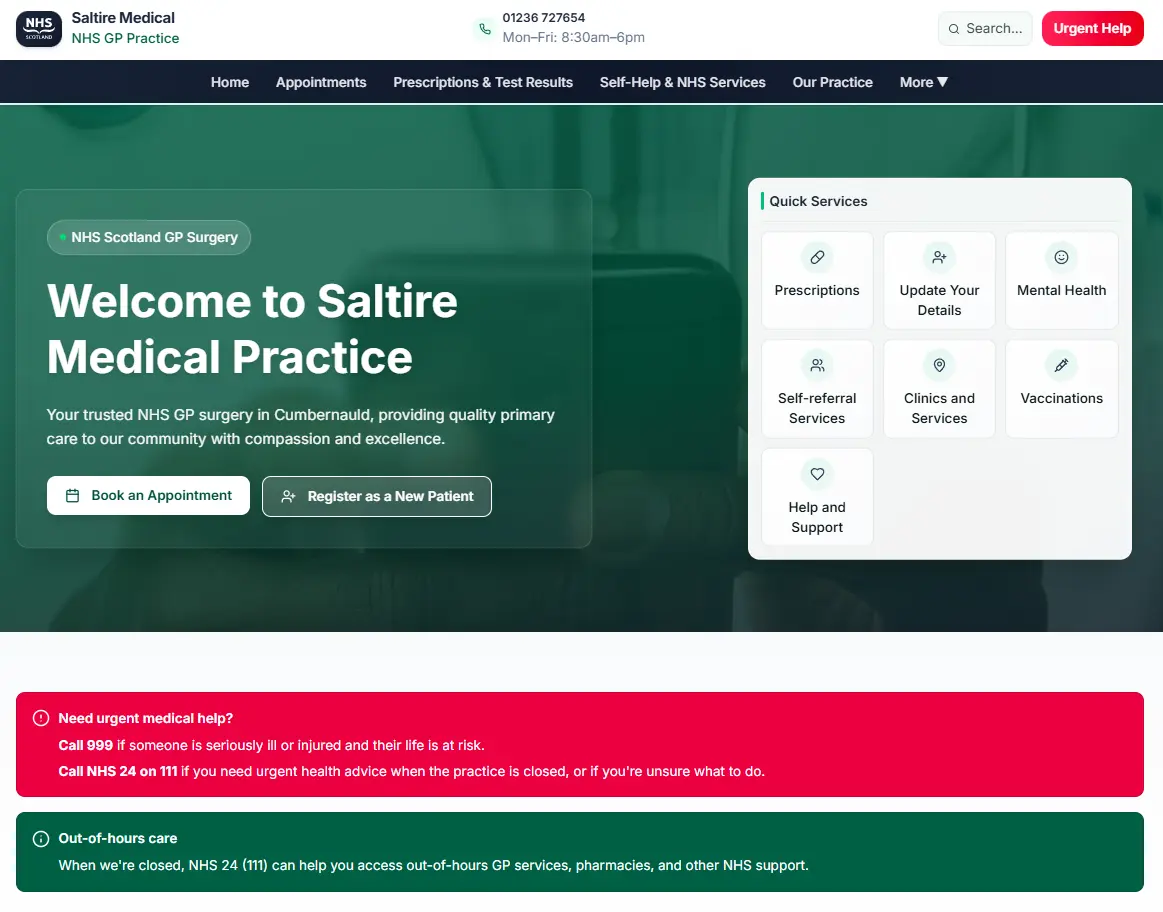The width and height of the screenshot is (1163, 912).
Task: Select the Update Your Details icon
Action: click(x=939, y=257)
